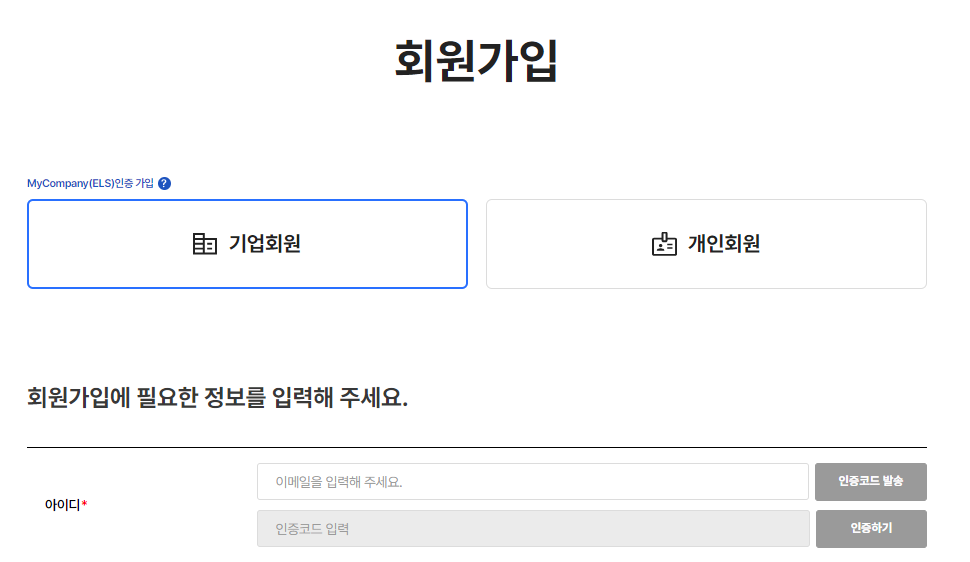Screen dimensions: 970x562
Task: Click the 개인회원 text label
Action: tap(724, 244)
